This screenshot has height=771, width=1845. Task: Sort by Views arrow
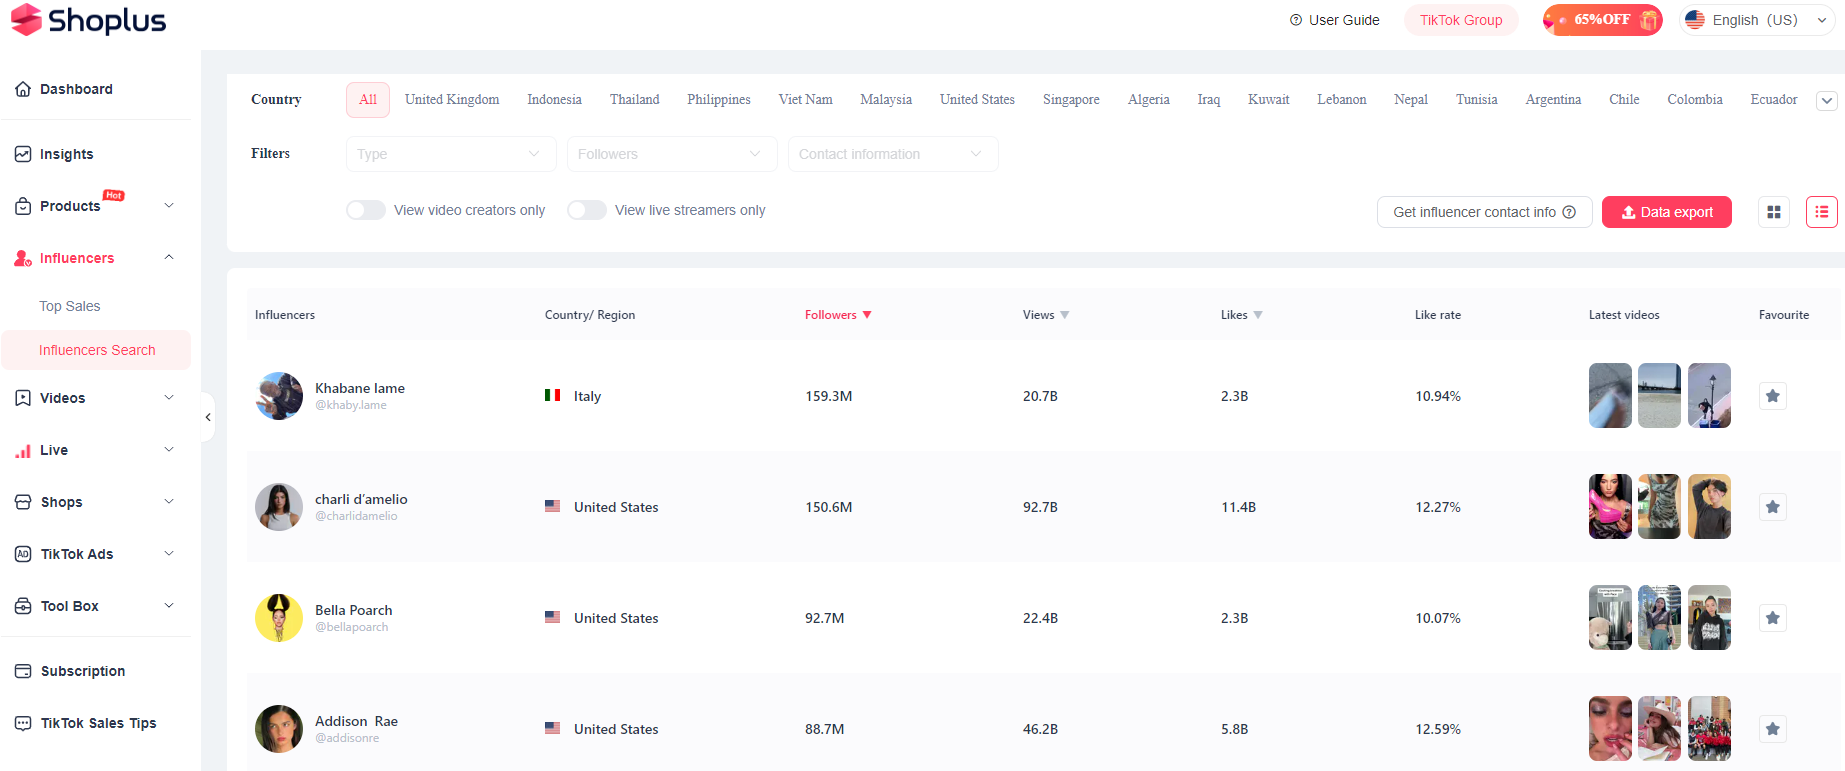[1065, 315]
